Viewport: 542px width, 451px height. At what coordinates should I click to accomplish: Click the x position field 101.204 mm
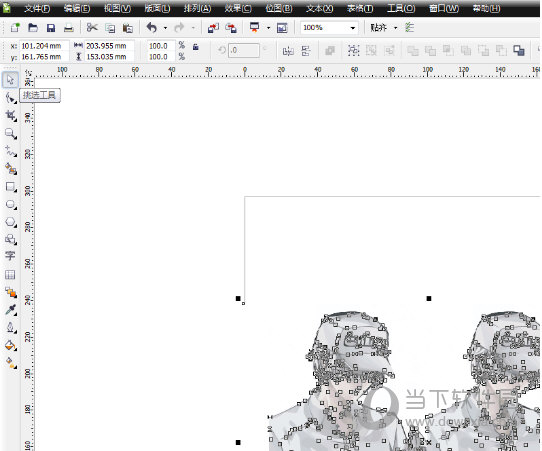click(x=44, y=46)
